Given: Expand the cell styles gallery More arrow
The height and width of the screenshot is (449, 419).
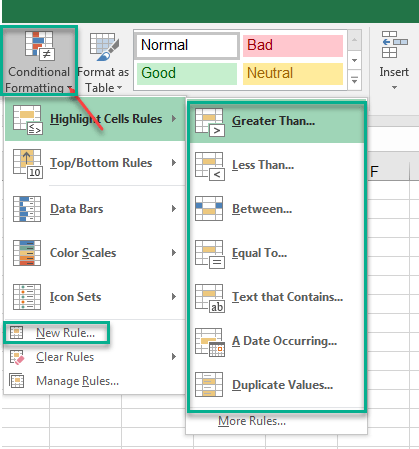Looking at the screenshot, I should click(355, 80).
